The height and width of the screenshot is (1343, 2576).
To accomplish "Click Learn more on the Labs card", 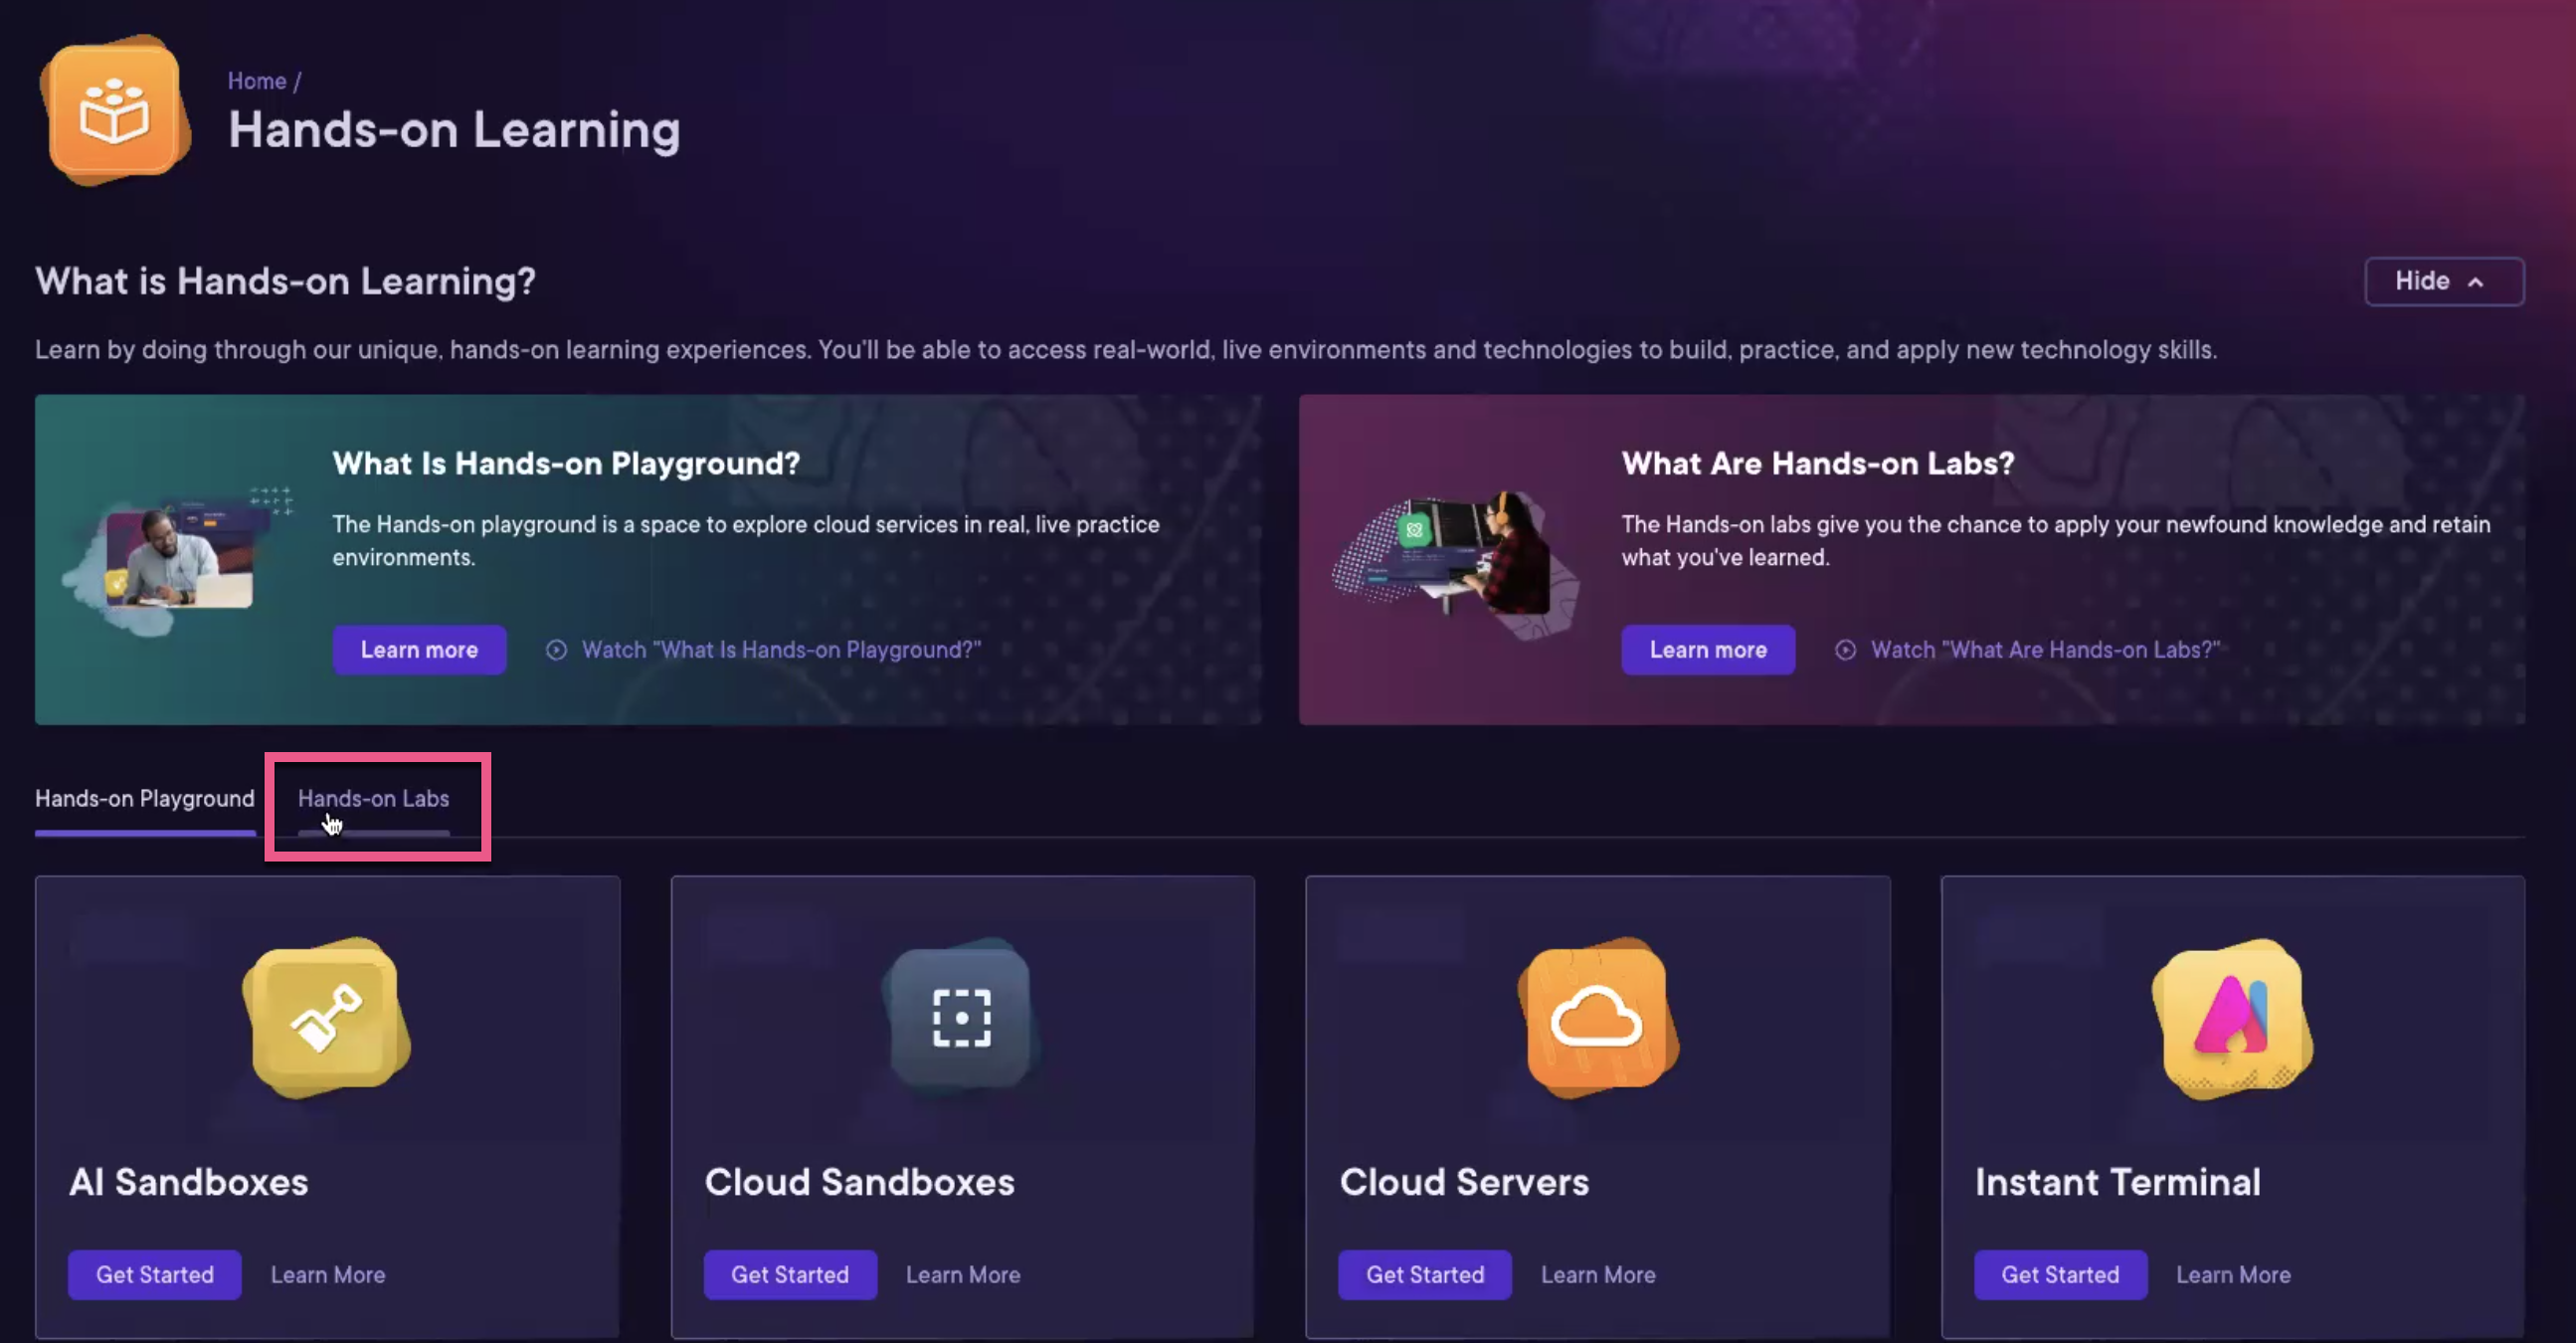I will click(x=1708, y=649).
